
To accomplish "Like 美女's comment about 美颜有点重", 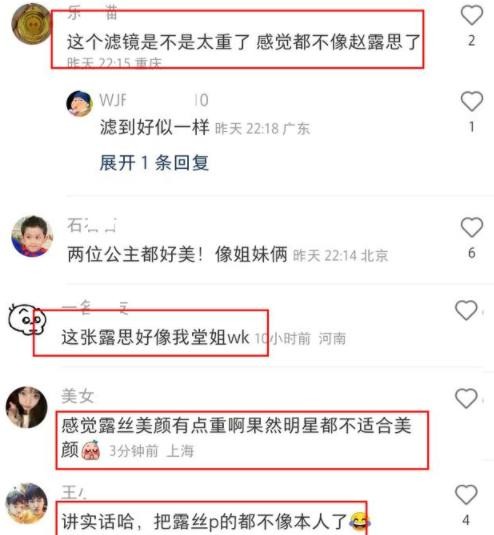I will point(466,398).
